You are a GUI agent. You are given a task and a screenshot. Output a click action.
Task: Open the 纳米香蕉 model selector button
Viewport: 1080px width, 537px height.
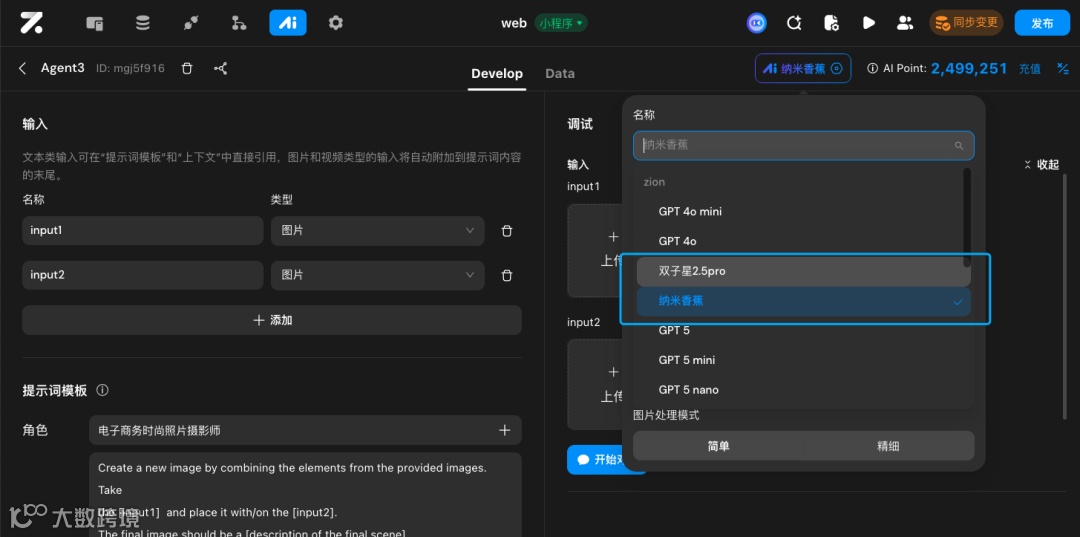[803, 68]
